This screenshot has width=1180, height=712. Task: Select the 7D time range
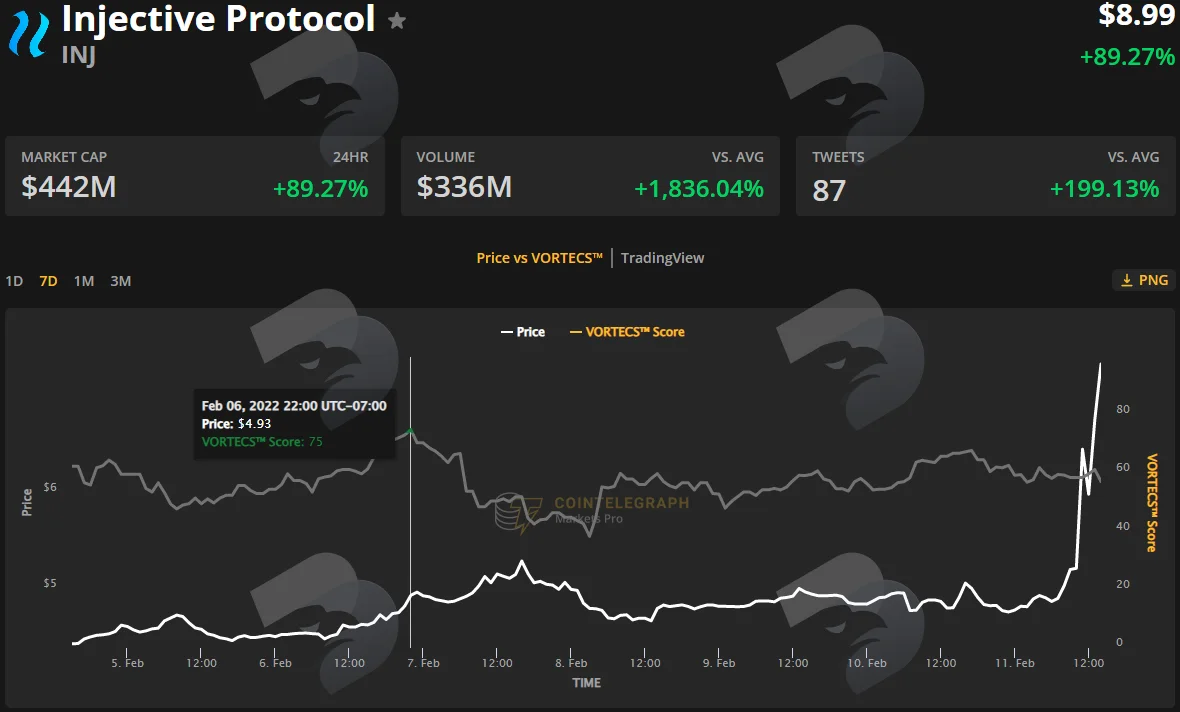click(48, 281)
